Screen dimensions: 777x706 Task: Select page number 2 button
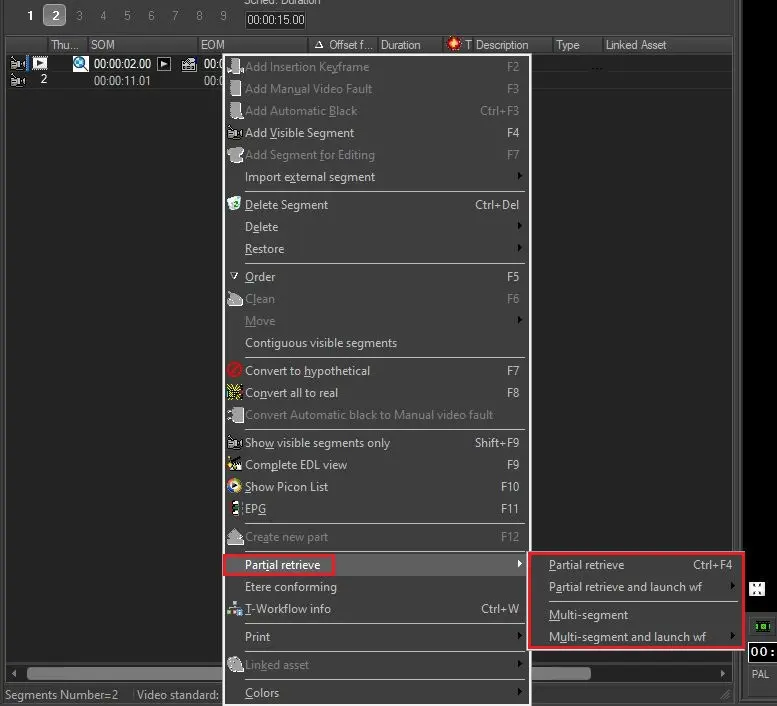[54, 15]
